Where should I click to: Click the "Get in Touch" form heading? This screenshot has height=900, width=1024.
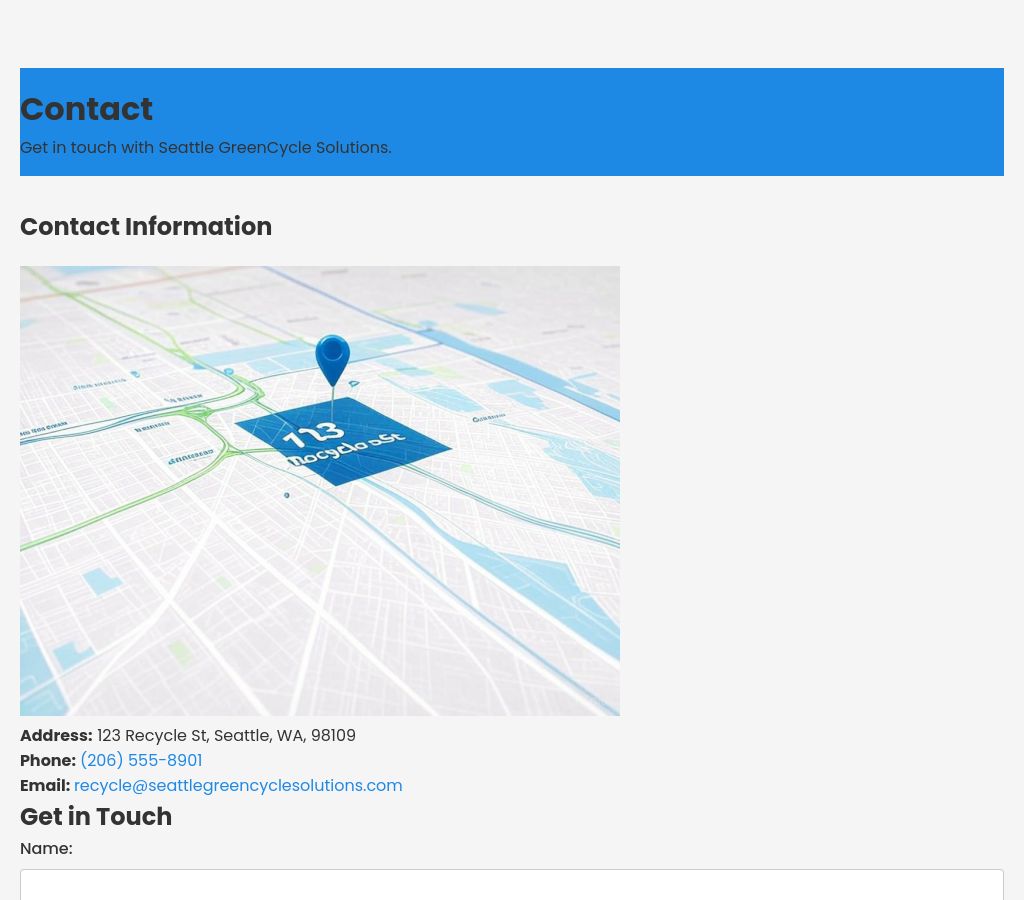pyautogui.click(x=96, y=817)
